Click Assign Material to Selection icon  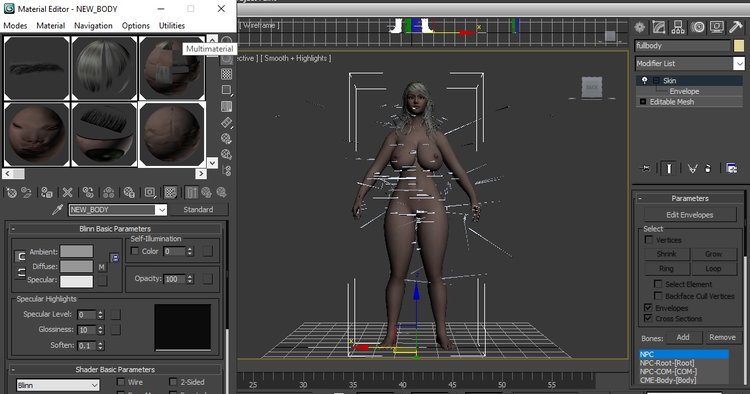click(x=46, y=193)
